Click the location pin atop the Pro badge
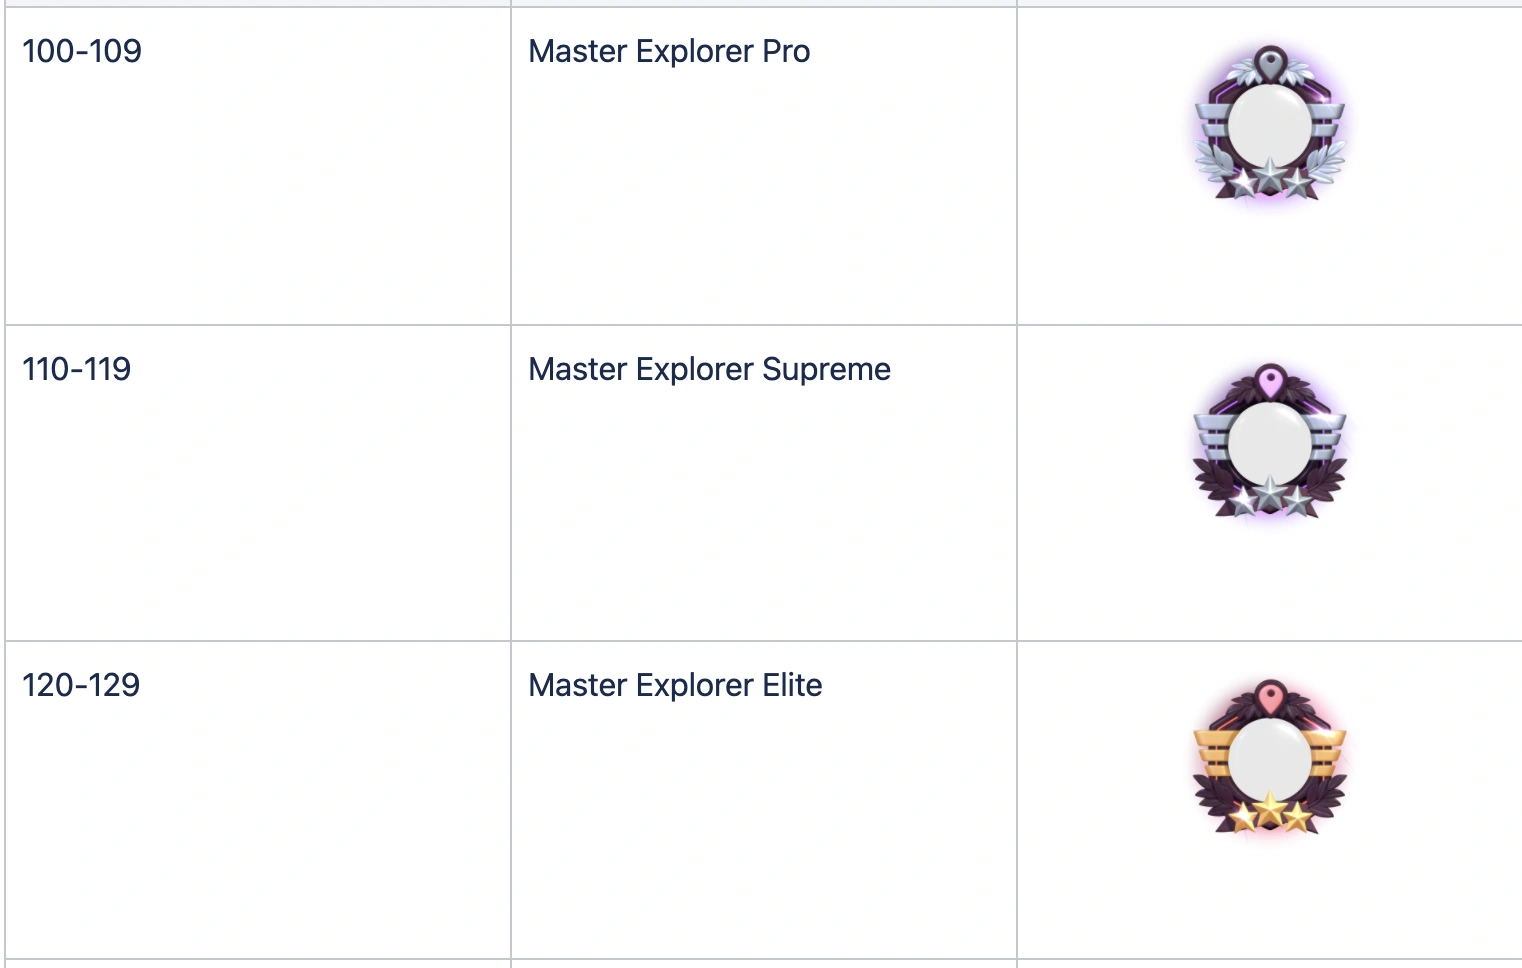The image size is (1522, 968). [1270, 62]
